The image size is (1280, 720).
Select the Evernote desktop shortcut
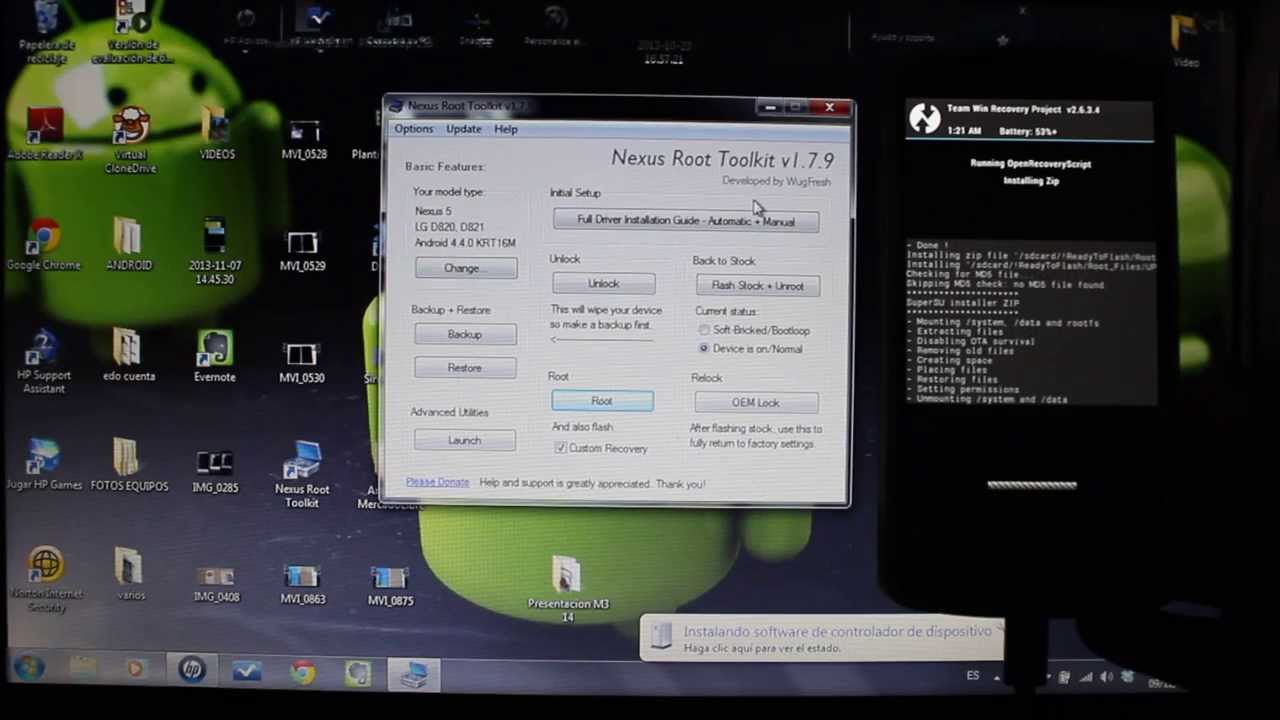(215, 357)
